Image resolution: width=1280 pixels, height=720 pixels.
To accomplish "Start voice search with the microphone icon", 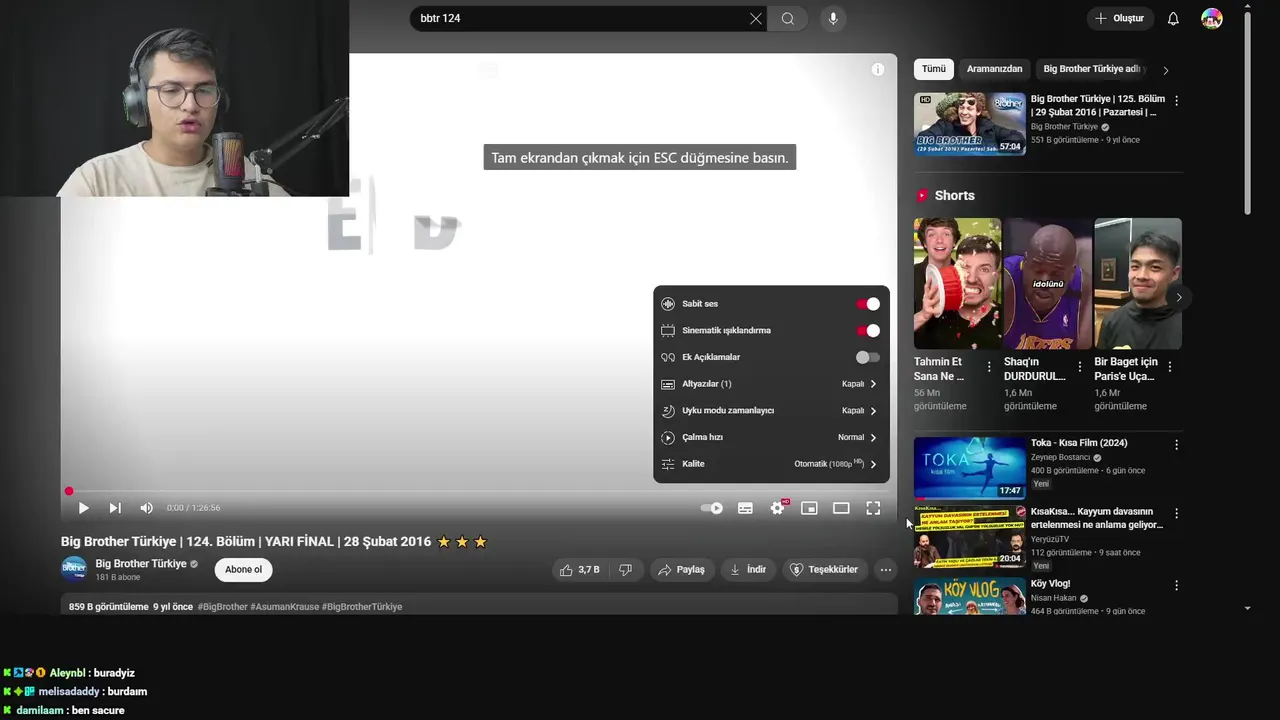I will (833, 18).
